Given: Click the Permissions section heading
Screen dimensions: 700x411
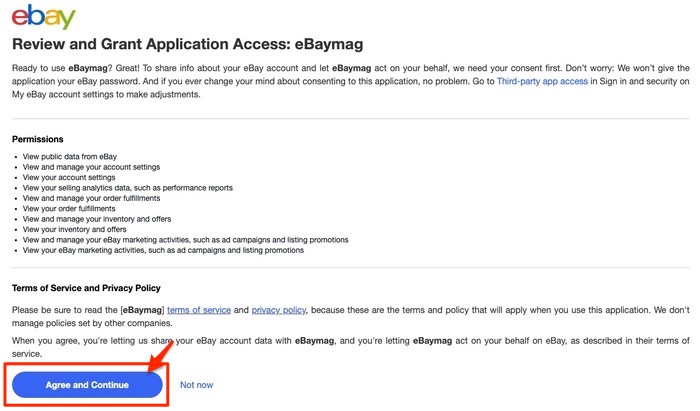Looking at the screenshot, I should click(38, 139).
